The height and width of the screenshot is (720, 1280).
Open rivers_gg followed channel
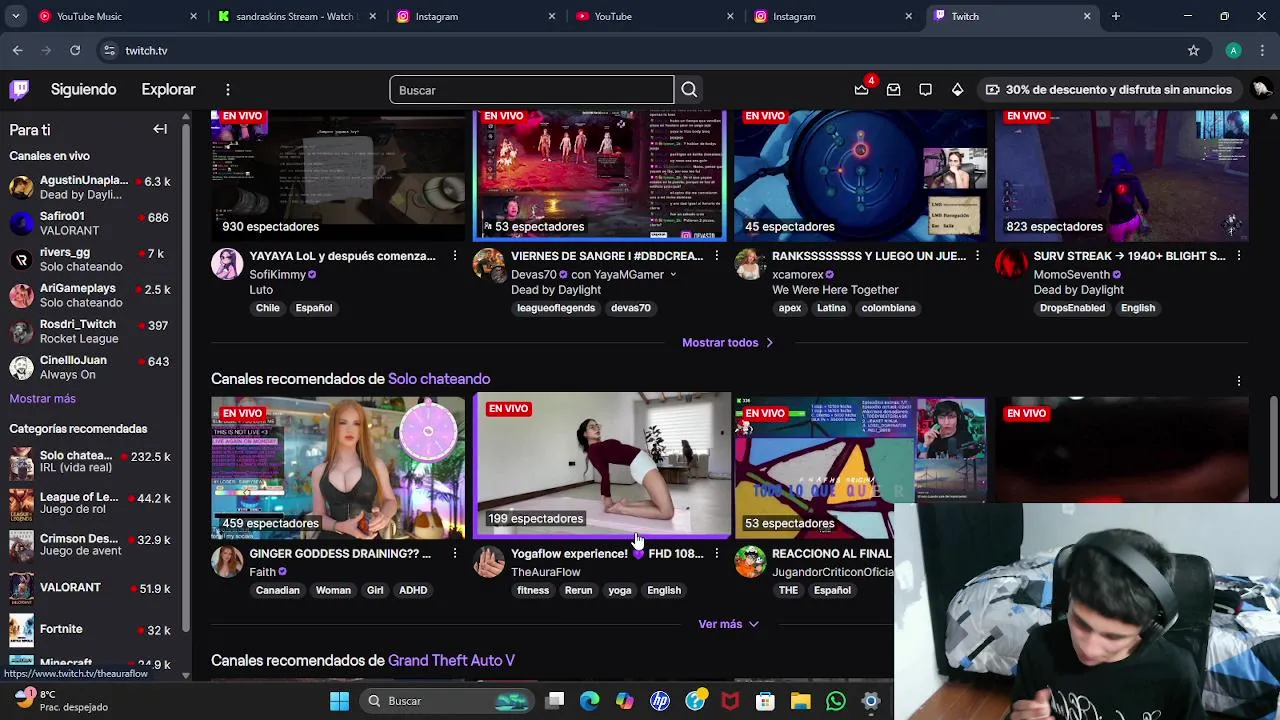91,259
